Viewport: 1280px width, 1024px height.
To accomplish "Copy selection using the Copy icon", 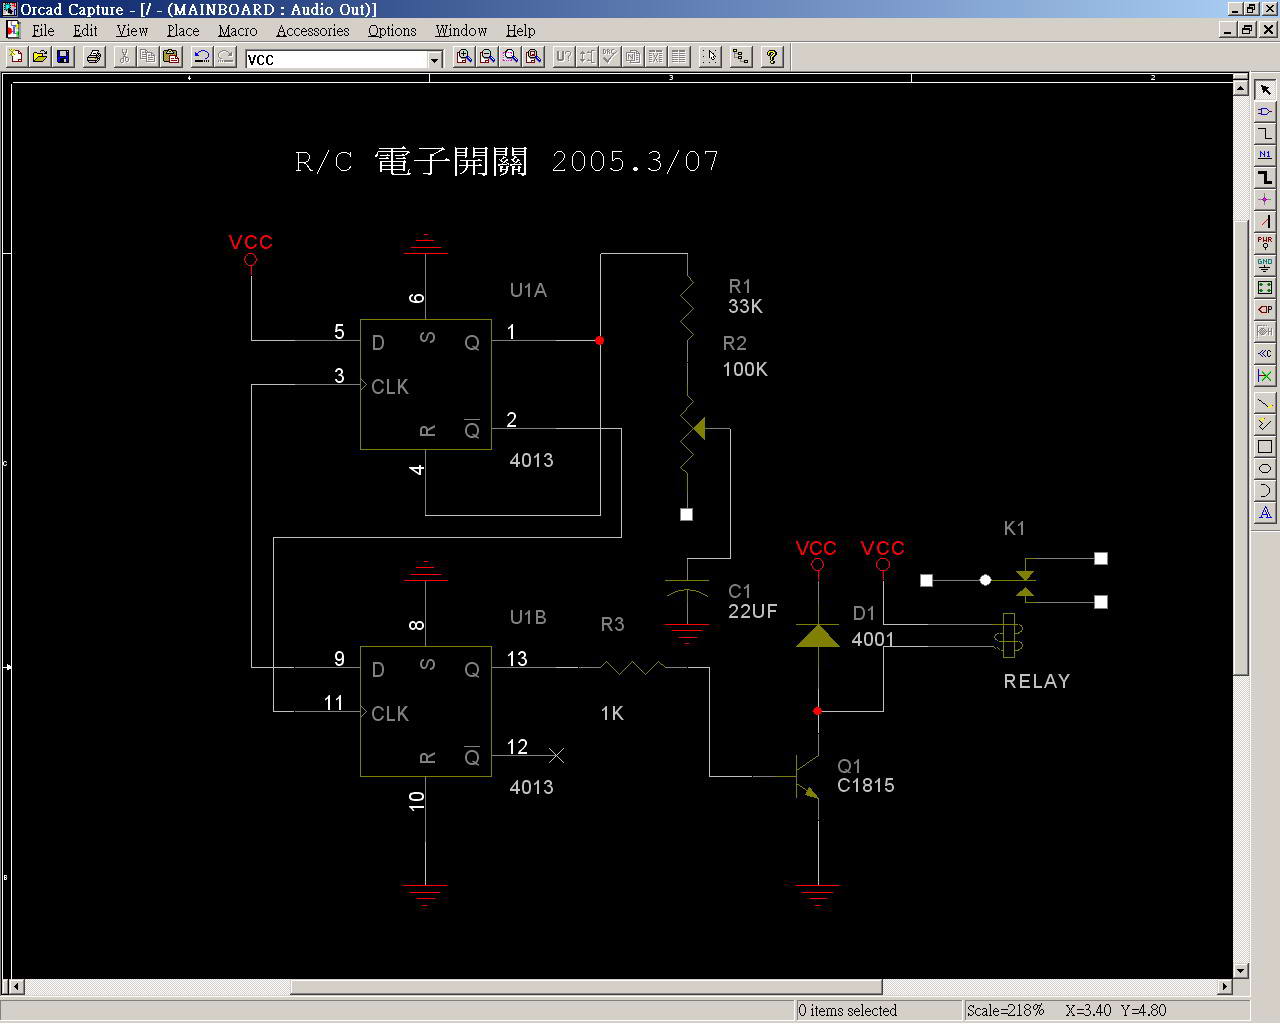I will click(x=147, y=57).
